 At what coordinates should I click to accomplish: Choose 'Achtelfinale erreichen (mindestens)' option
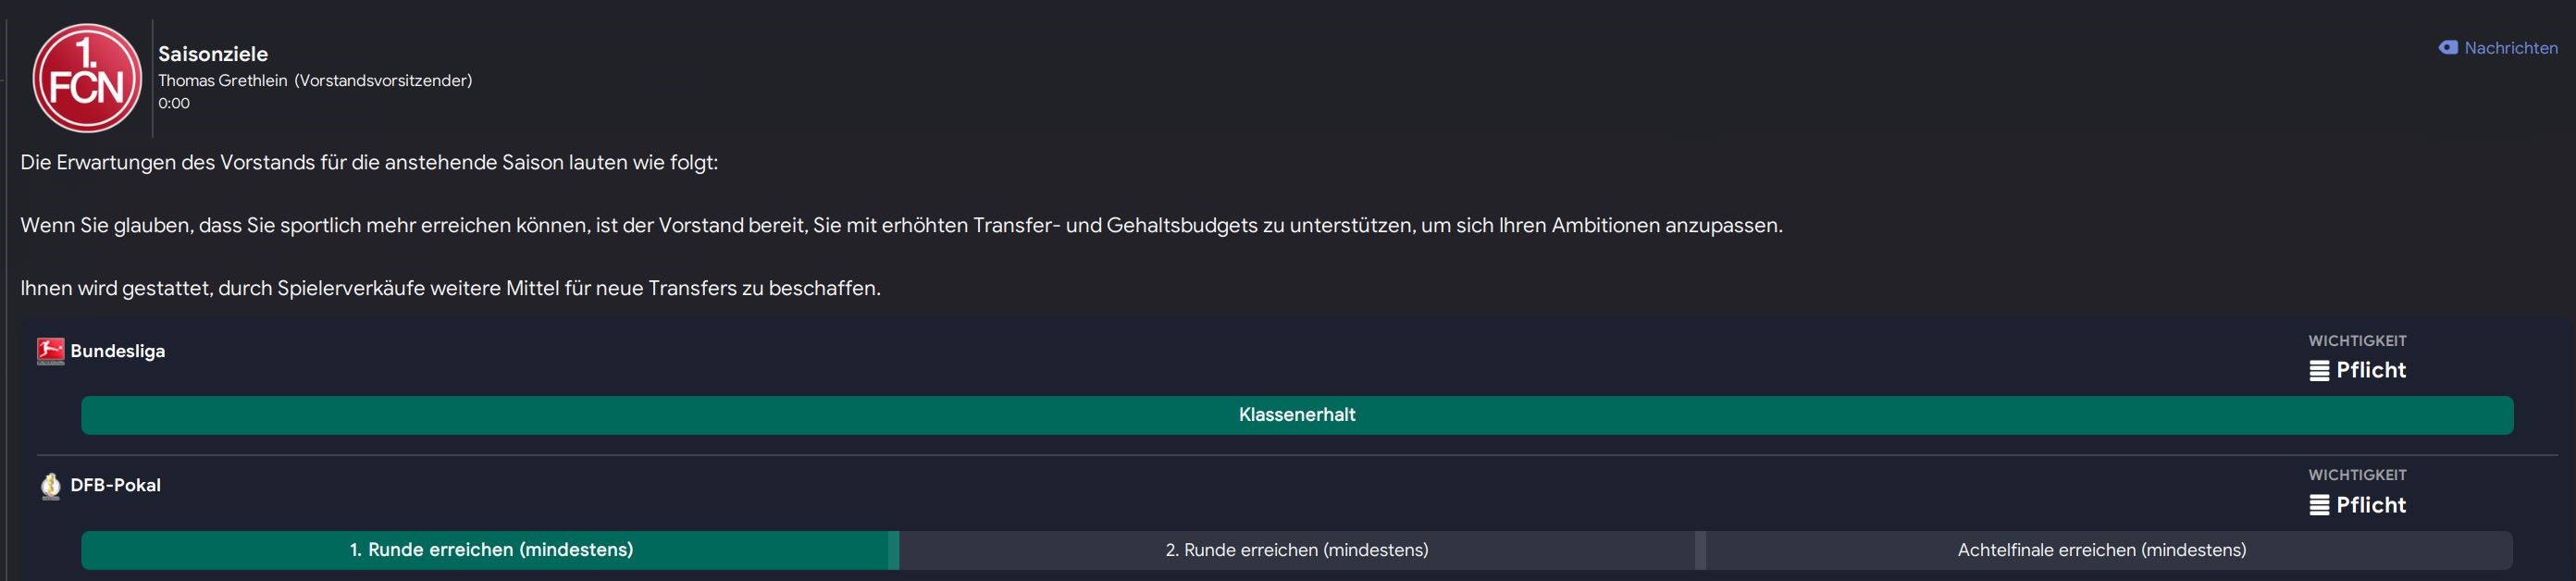(2104, 550)
